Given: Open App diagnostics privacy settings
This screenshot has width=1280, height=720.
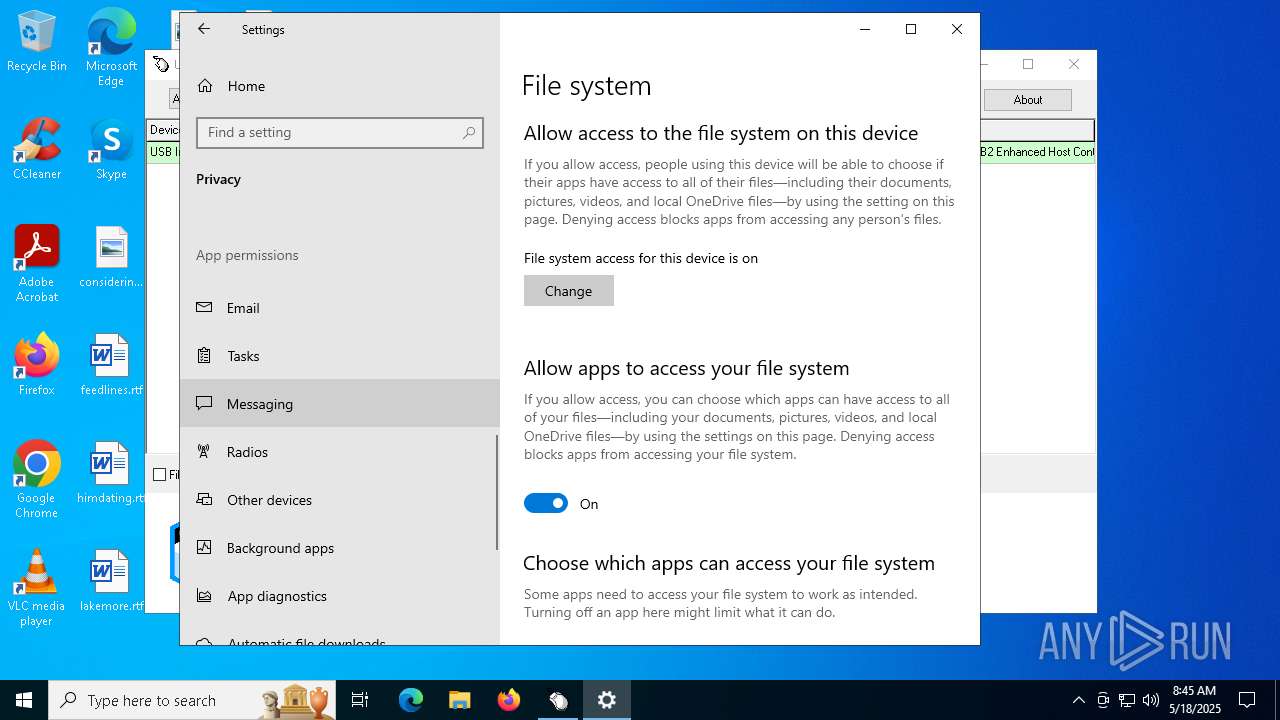Looking at the screenshot, I should 340,596.
